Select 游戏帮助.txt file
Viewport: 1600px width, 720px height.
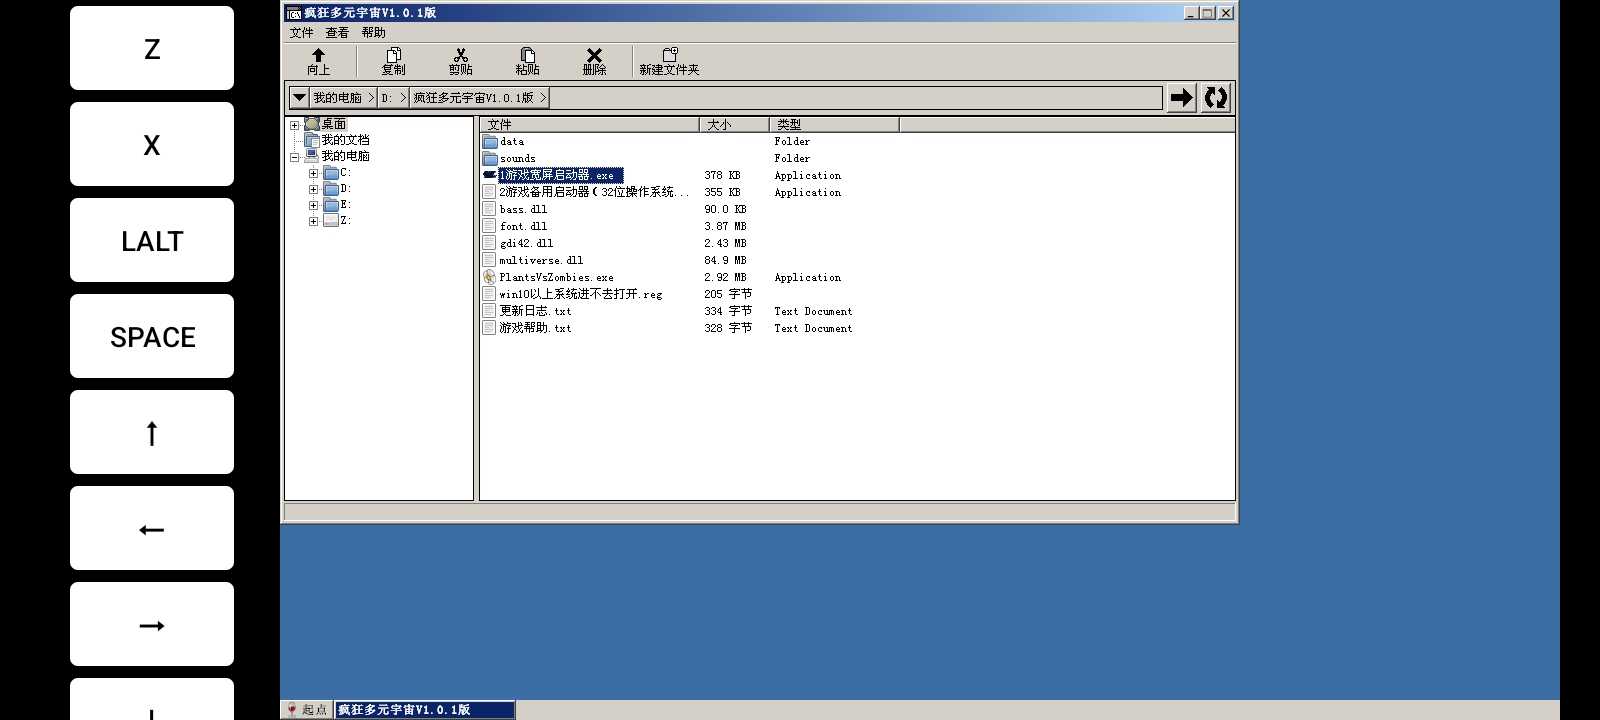535,328
